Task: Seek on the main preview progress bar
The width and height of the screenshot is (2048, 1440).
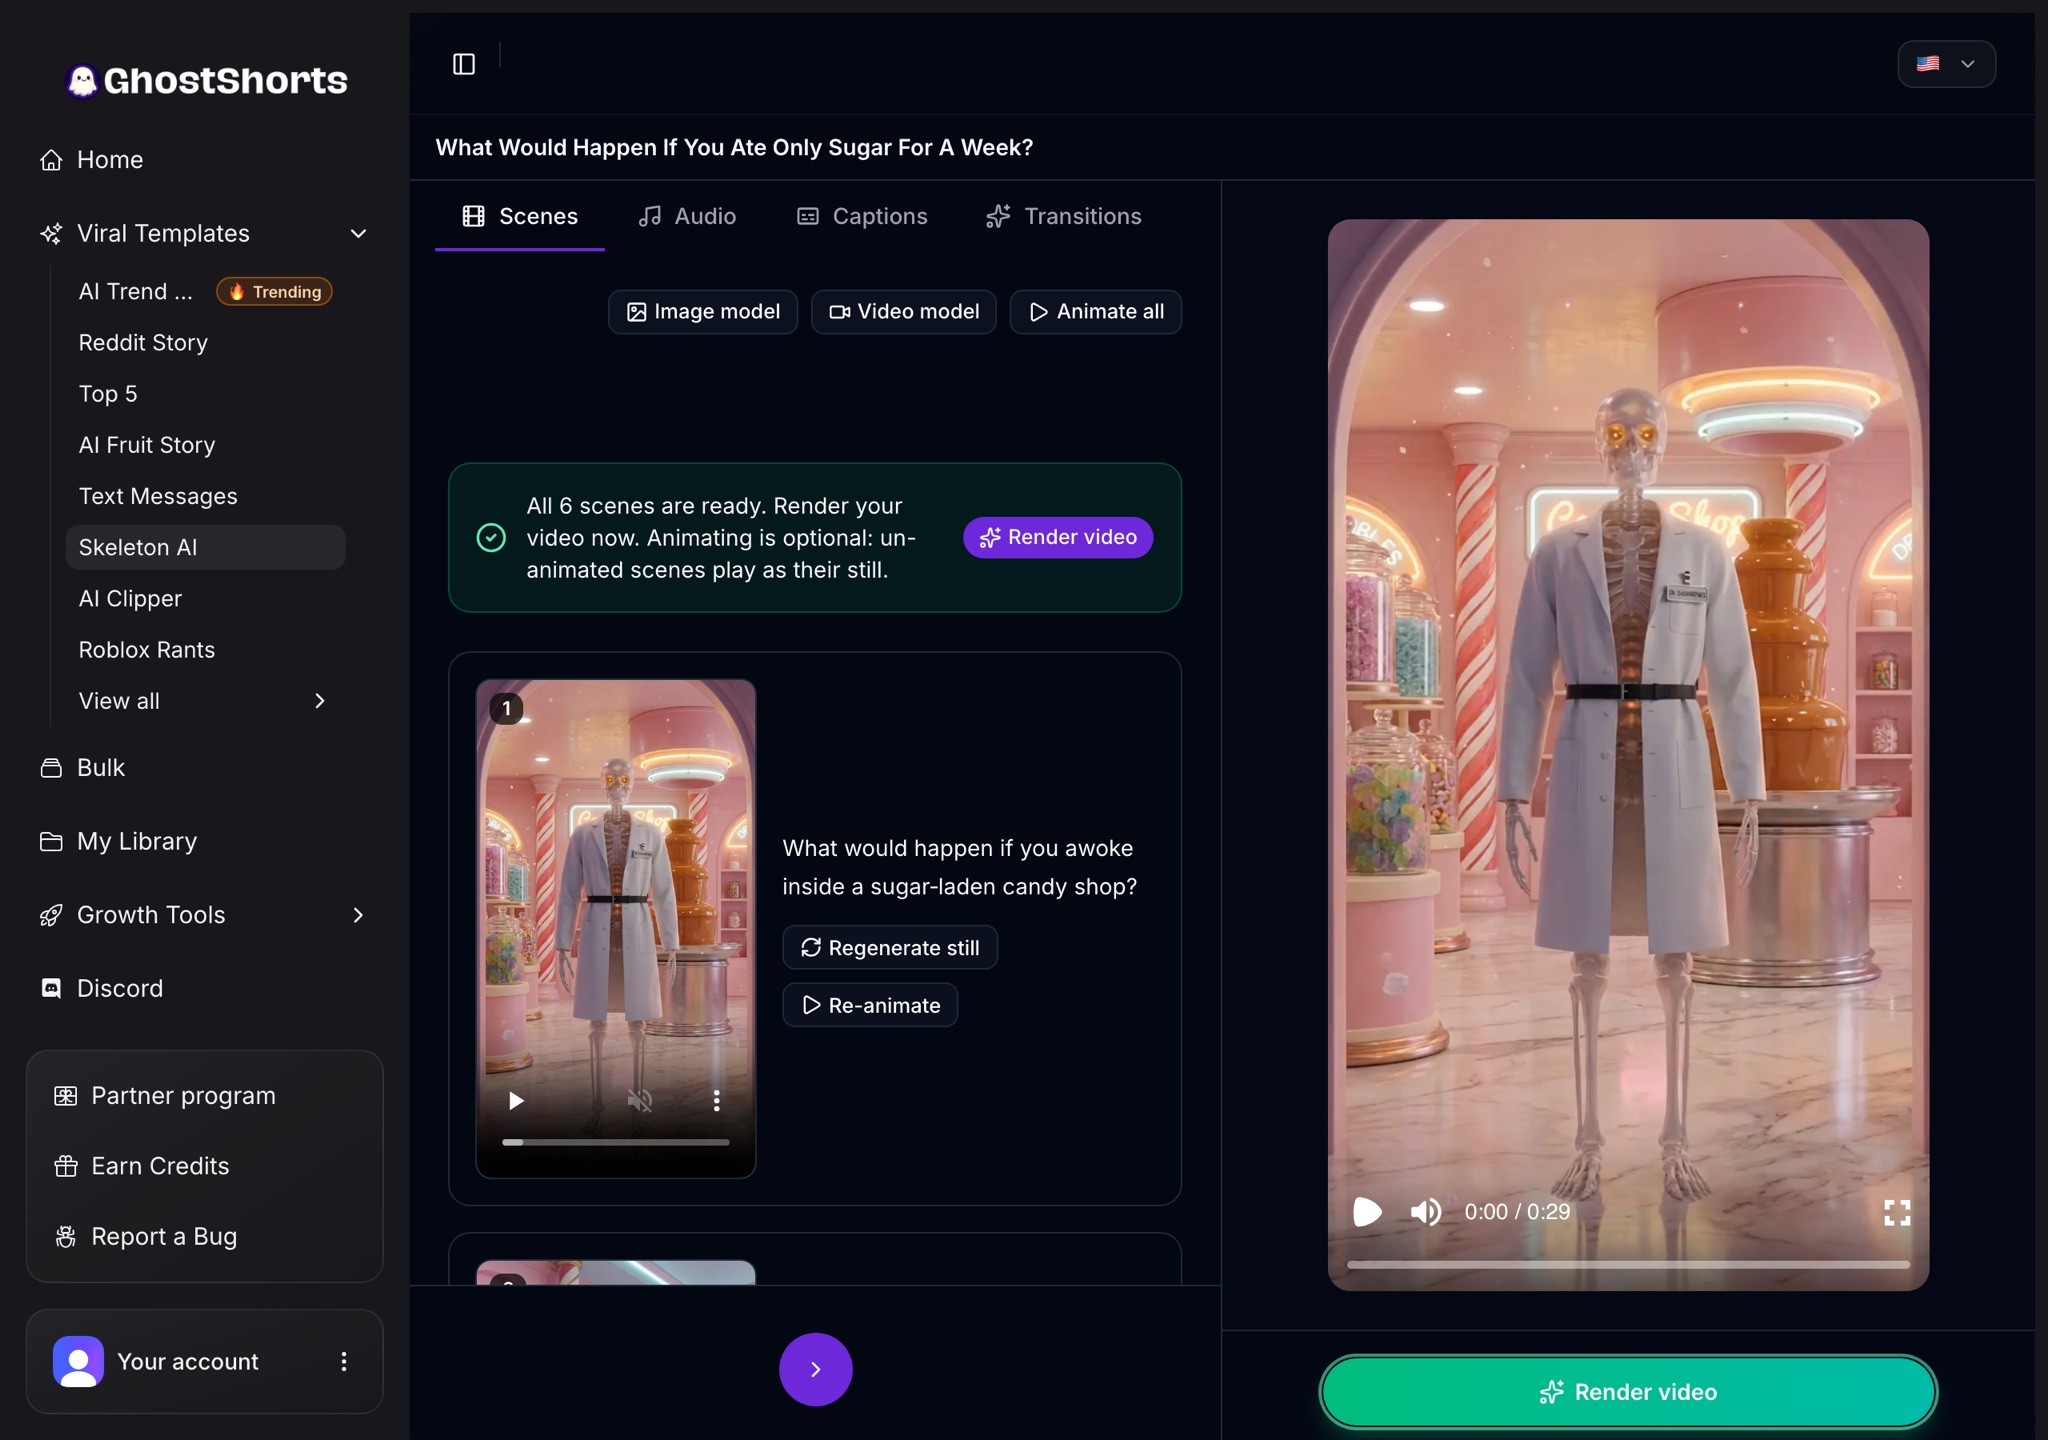Action: click(x=1628, y=1265)
